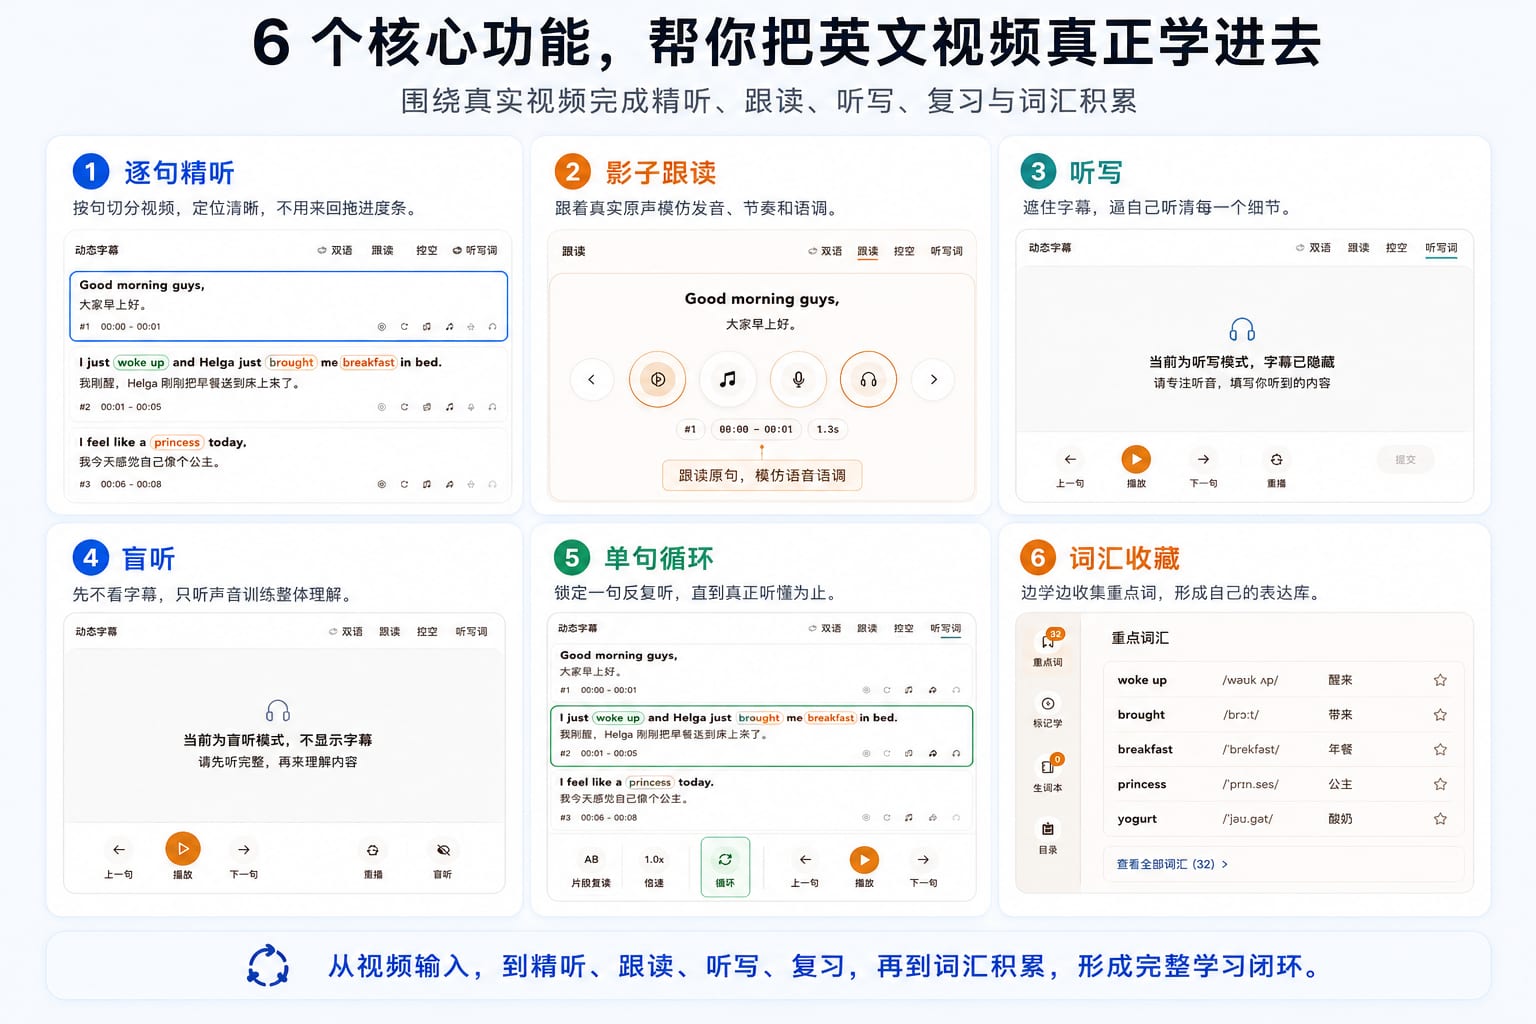Click the 重点词汇 heading in vocabulary panel

(1140, 638)
